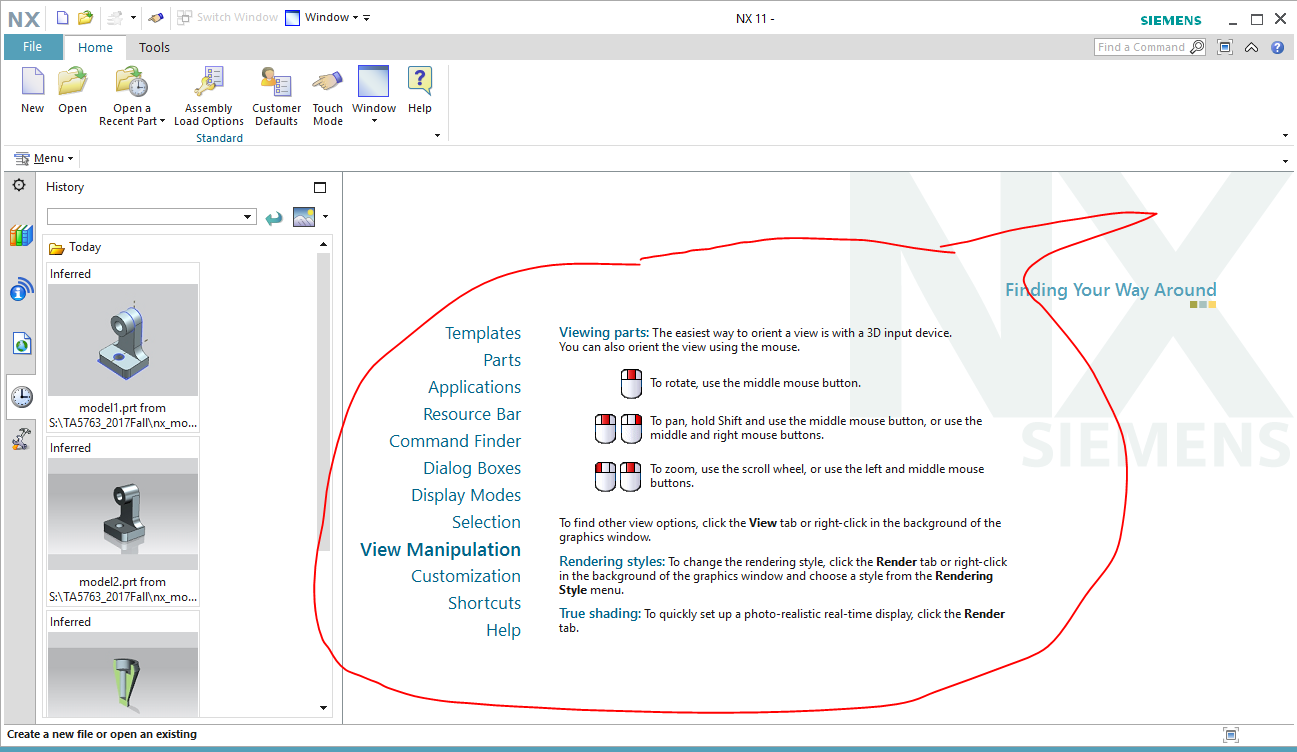The width and height of the screenshot is (1297, 752).
Task: Open the model1.prt thumbnail in History
Action: pyautogui.click(x=123, y=339)
